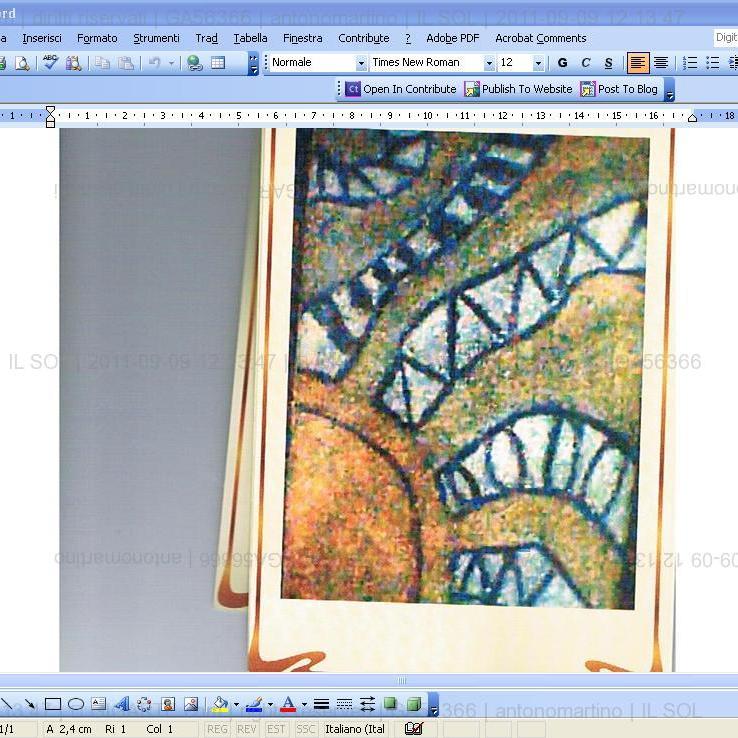Open the Contribute menu
The image size is (738, 738).
pos(363,38)
